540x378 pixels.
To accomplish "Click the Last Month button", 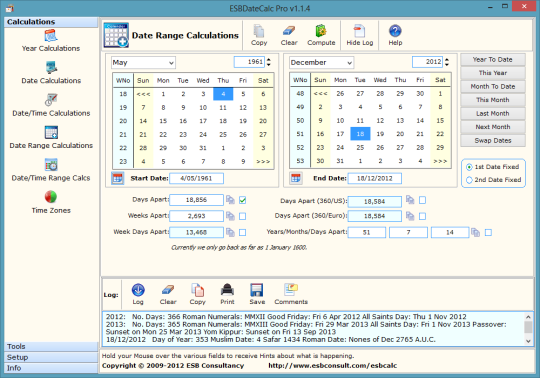I will (493, 114).
